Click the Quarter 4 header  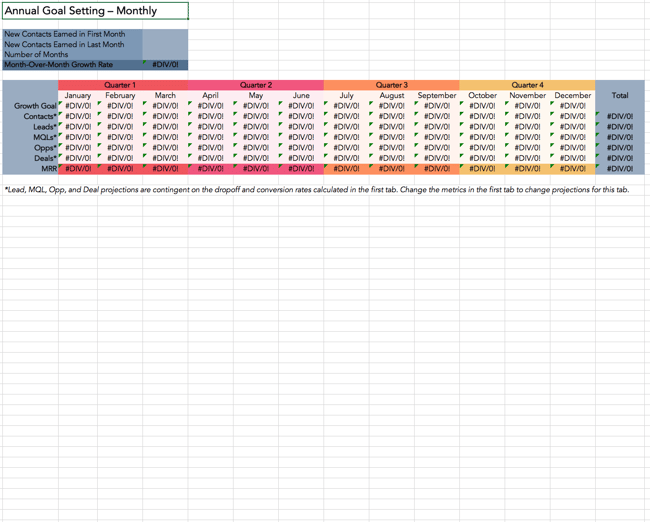tap(527, 85)
